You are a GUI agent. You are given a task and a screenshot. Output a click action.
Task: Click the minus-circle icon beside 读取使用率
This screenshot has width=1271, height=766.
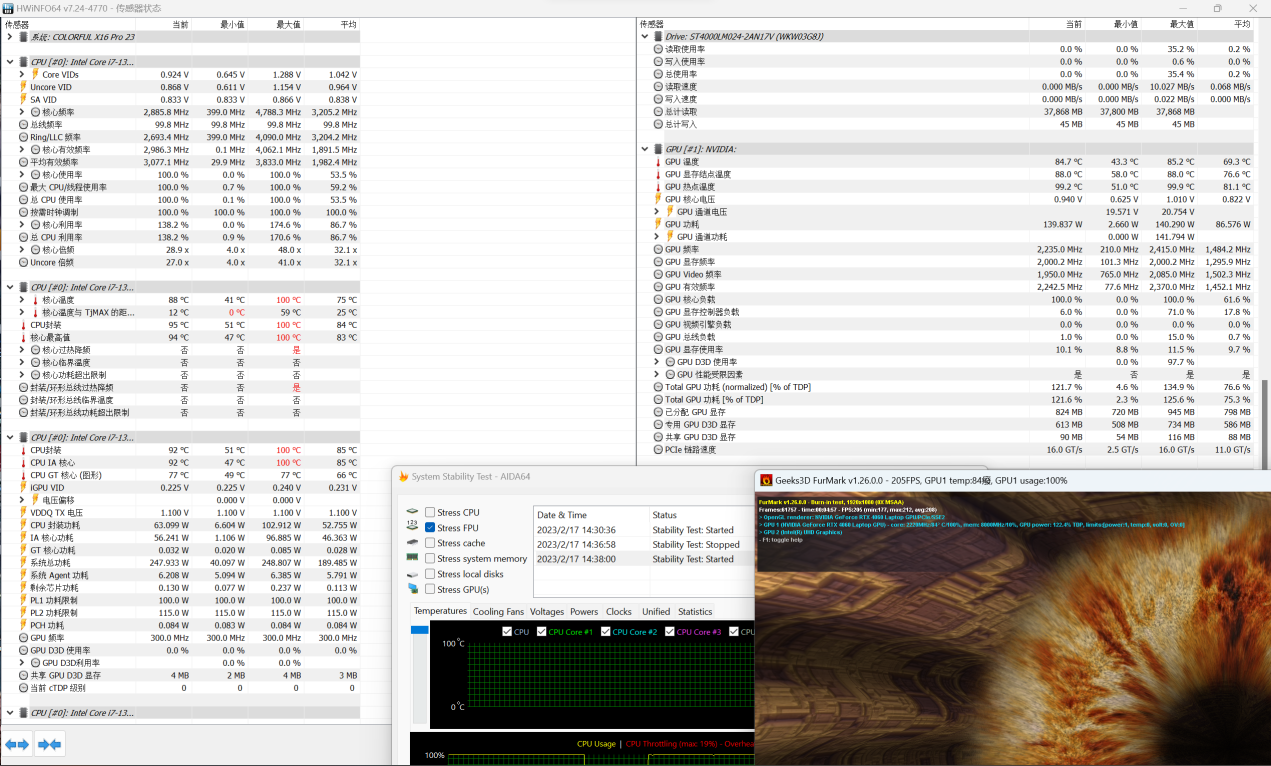pos(657,49)
